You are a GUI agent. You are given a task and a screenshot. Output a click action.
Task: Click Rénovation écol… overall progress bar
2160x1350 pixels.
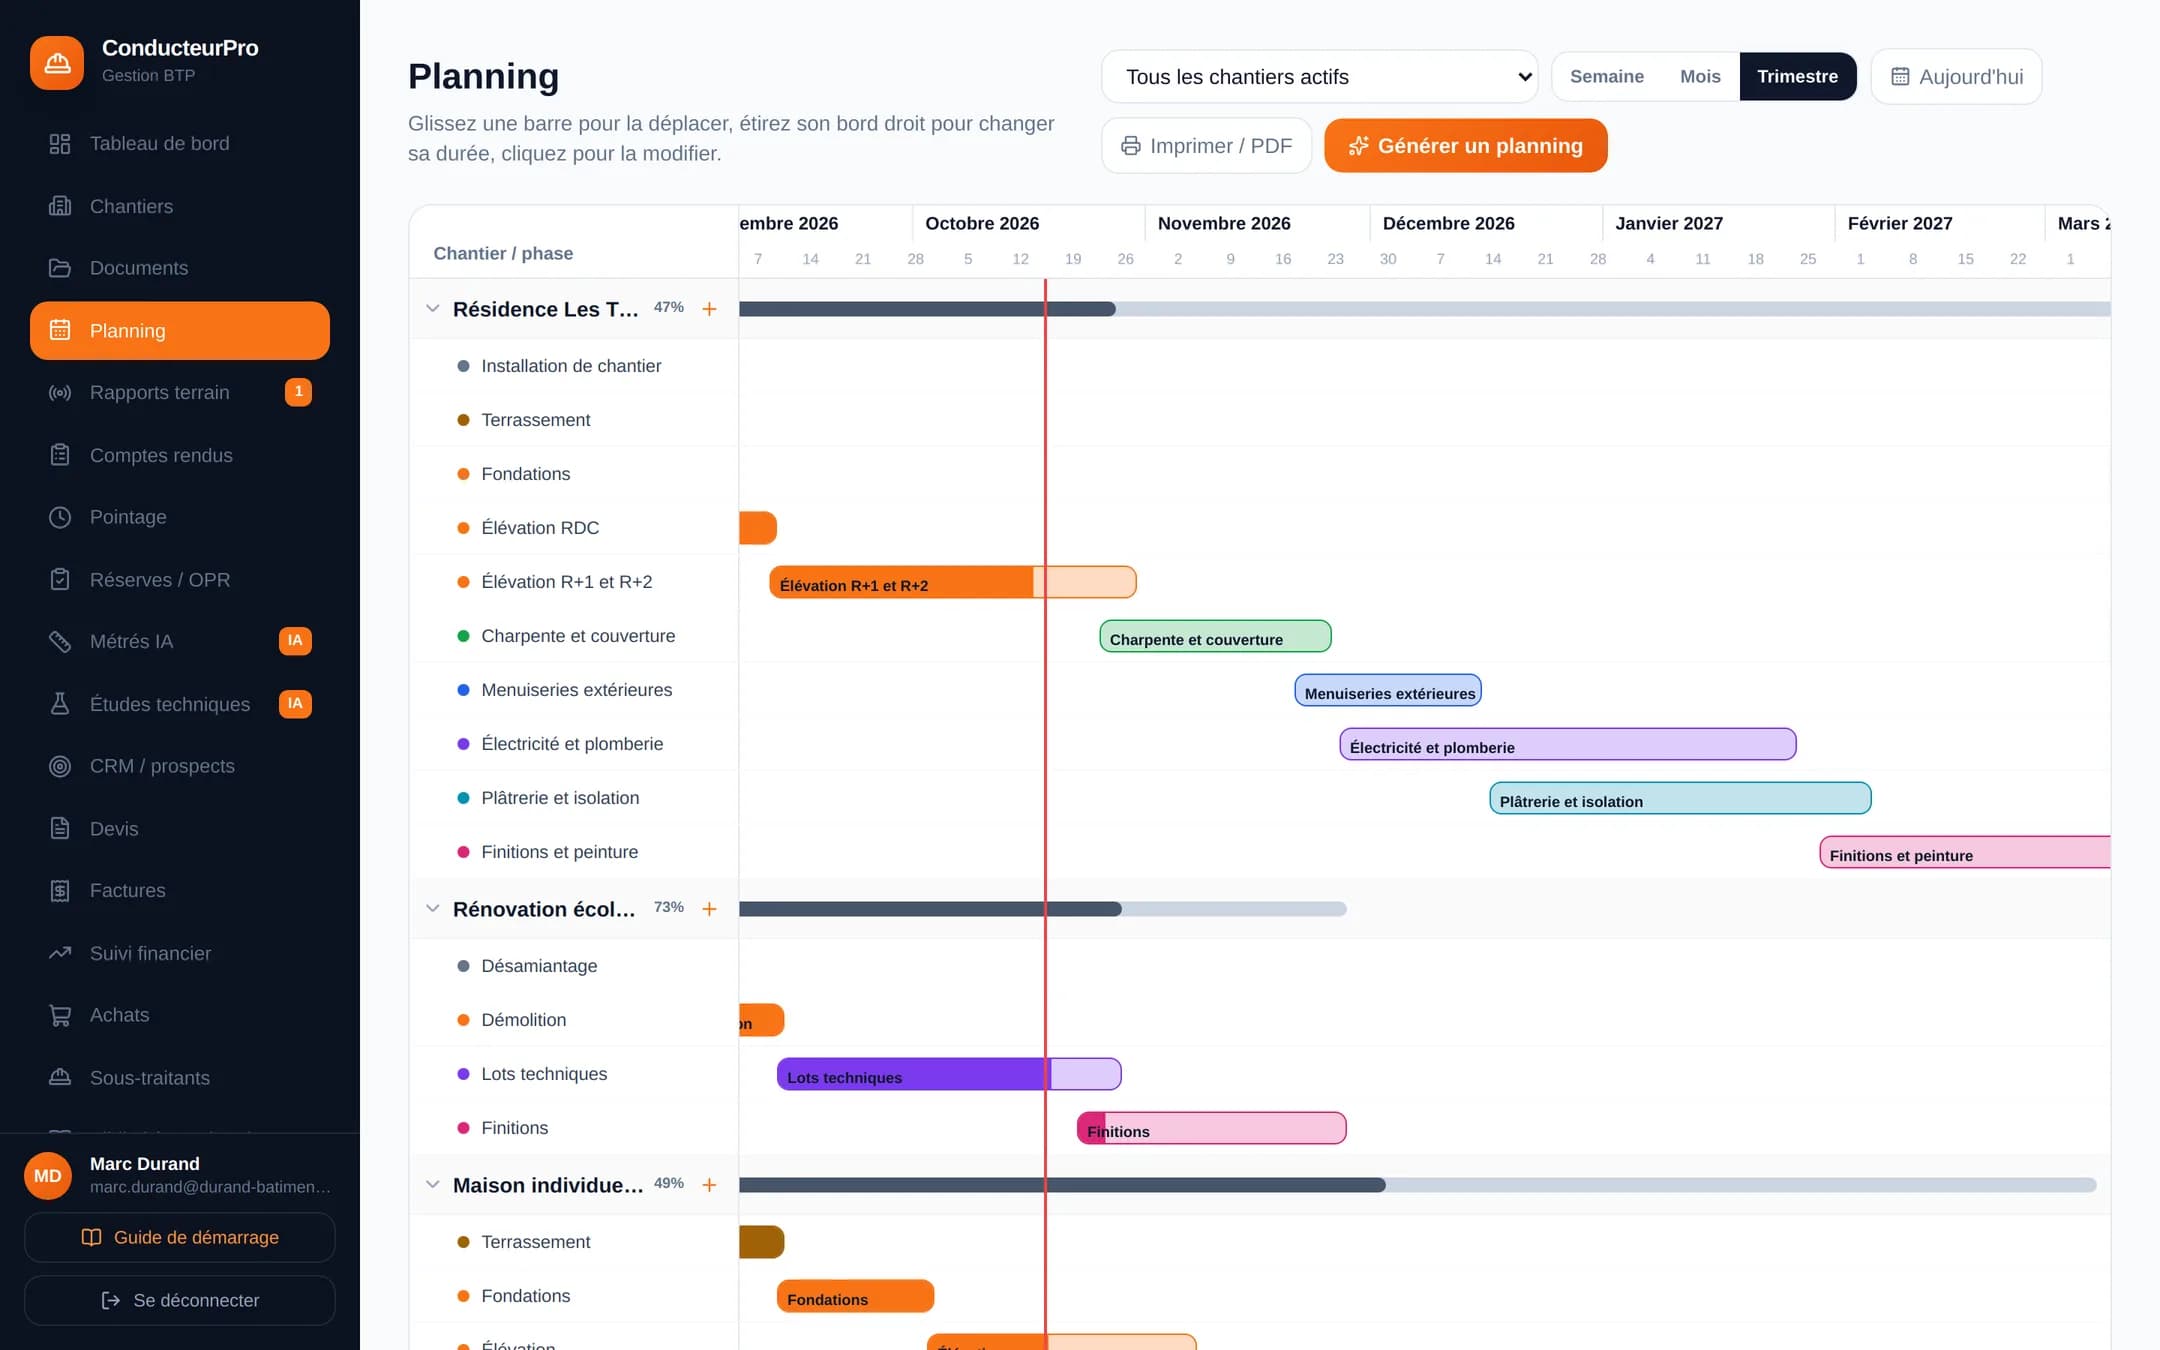pyautogui.click(x=1043, y=909)
